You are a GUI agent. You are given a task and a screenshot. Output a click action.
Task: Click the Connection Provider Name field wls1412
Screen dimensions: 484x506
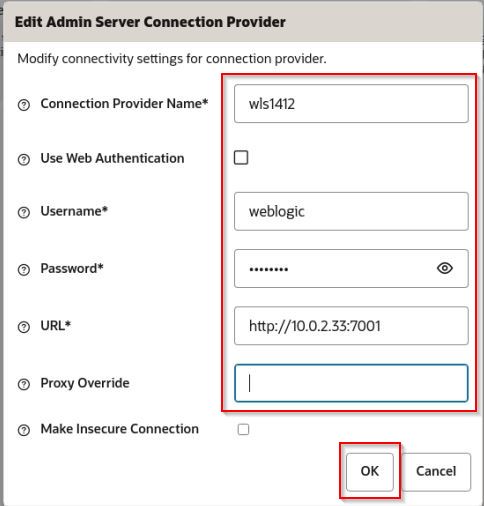(x=351, y=104)
